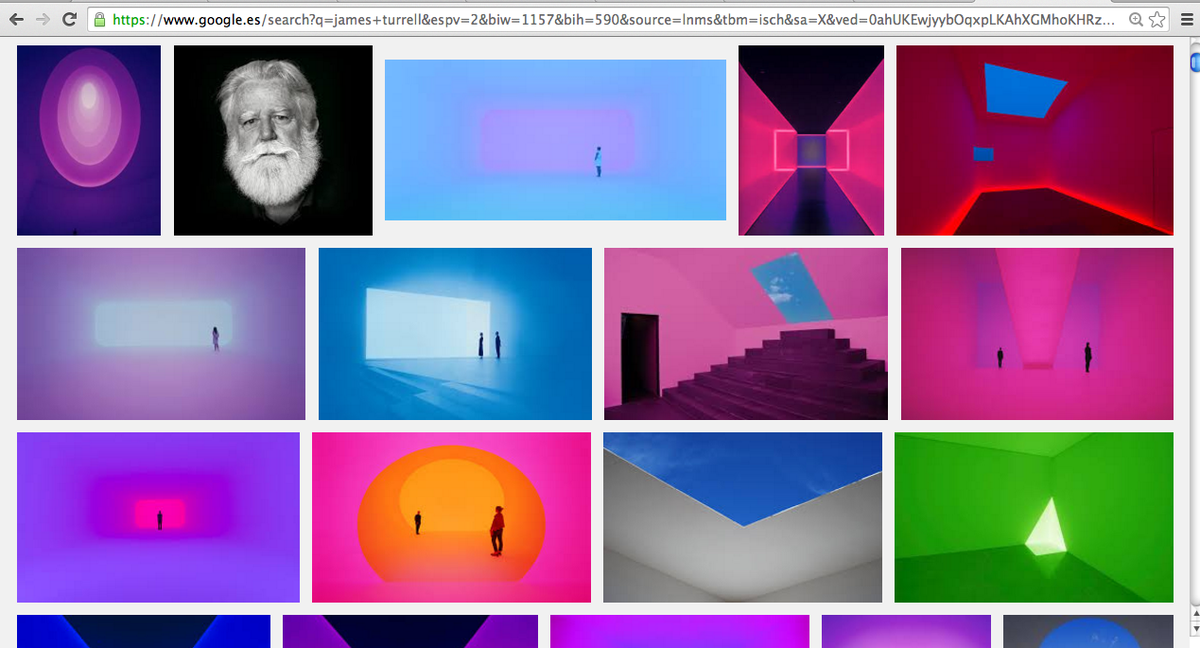Open the orange circle on pink image
1200x648 pixels.
point(451,517)
